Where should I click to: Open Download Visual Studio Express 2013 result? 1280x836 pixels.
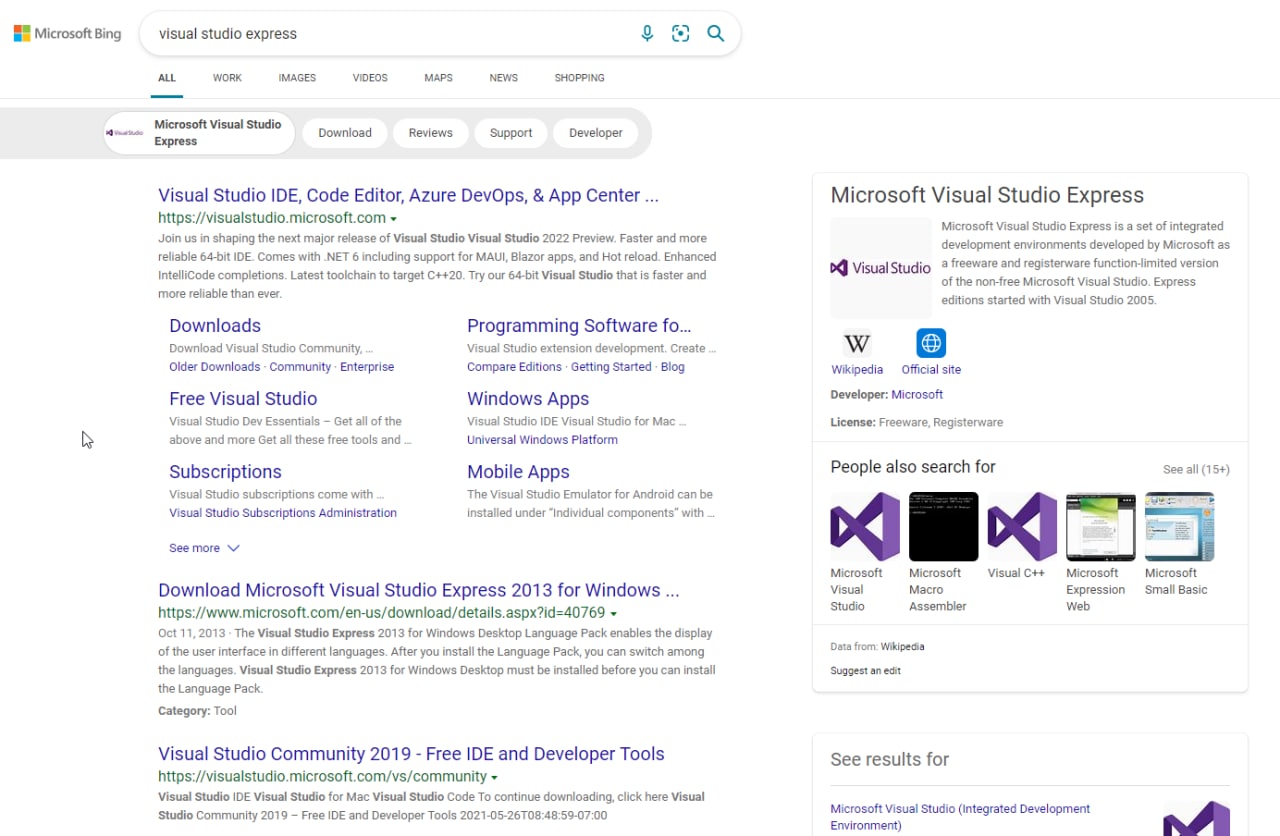(x=418, y=590)
